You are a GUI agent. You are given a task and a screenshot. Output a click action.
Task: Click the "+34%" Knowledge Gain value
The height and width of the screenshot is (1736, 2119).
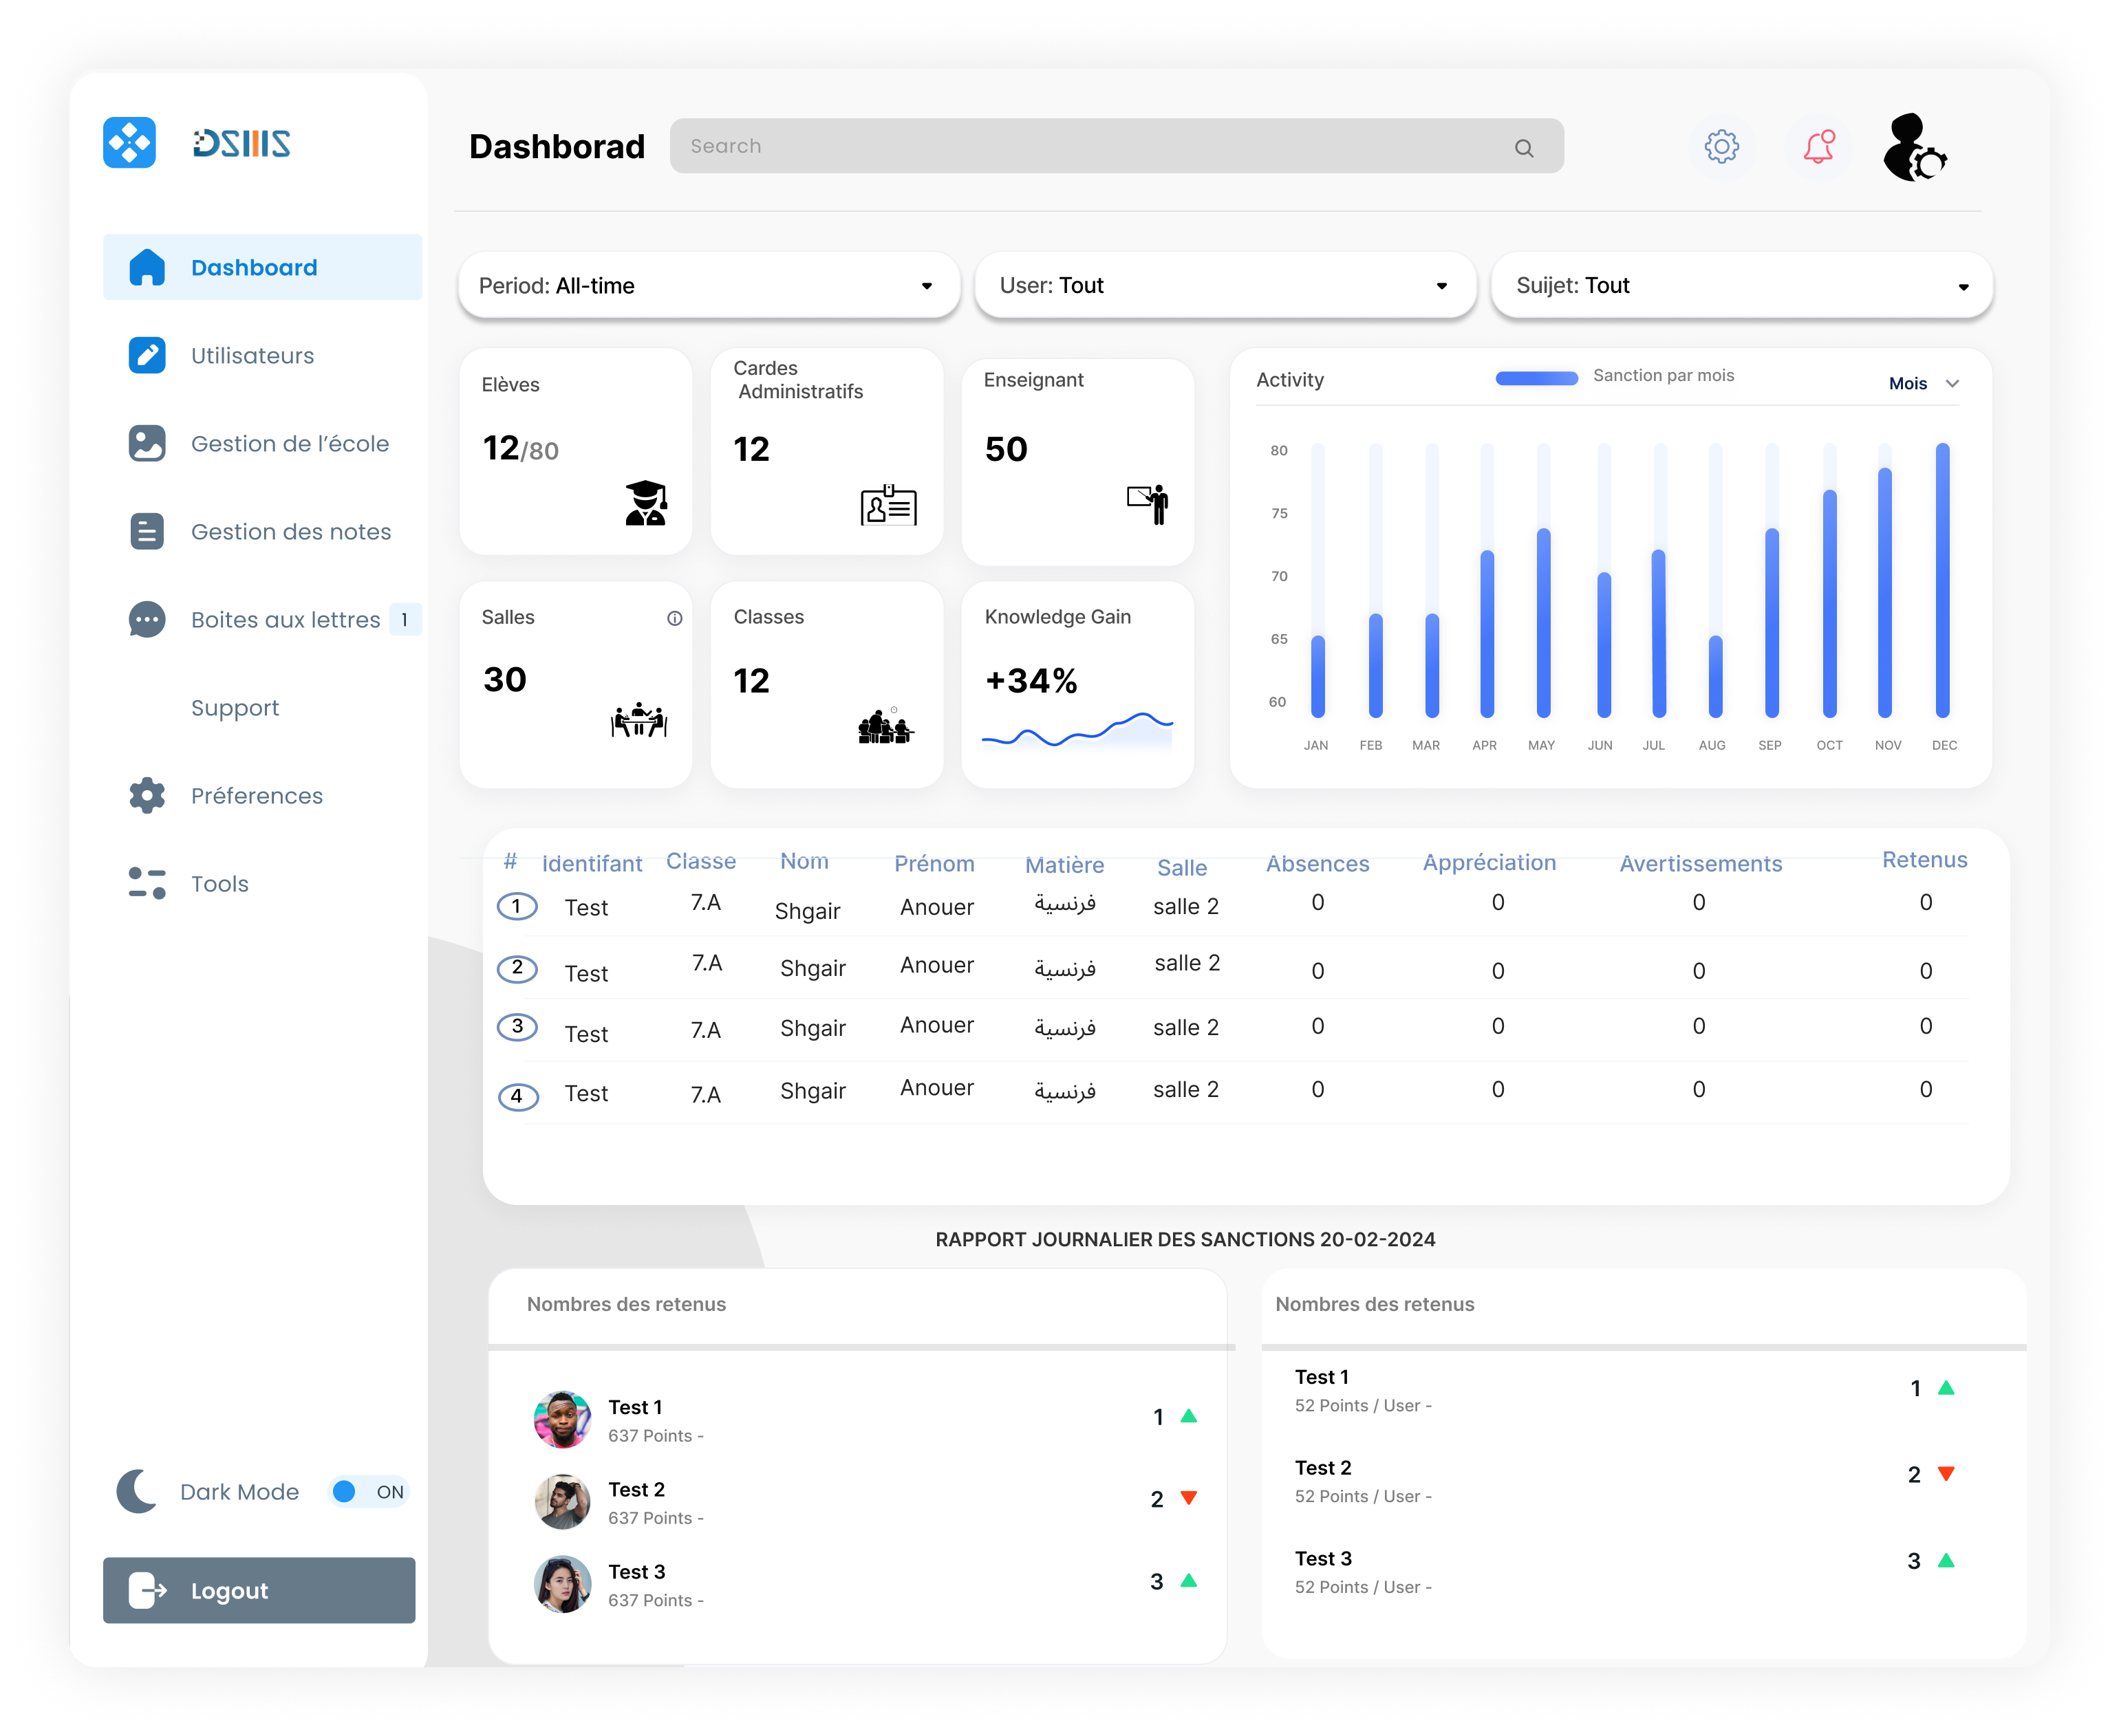click(x=1031, y=681)
